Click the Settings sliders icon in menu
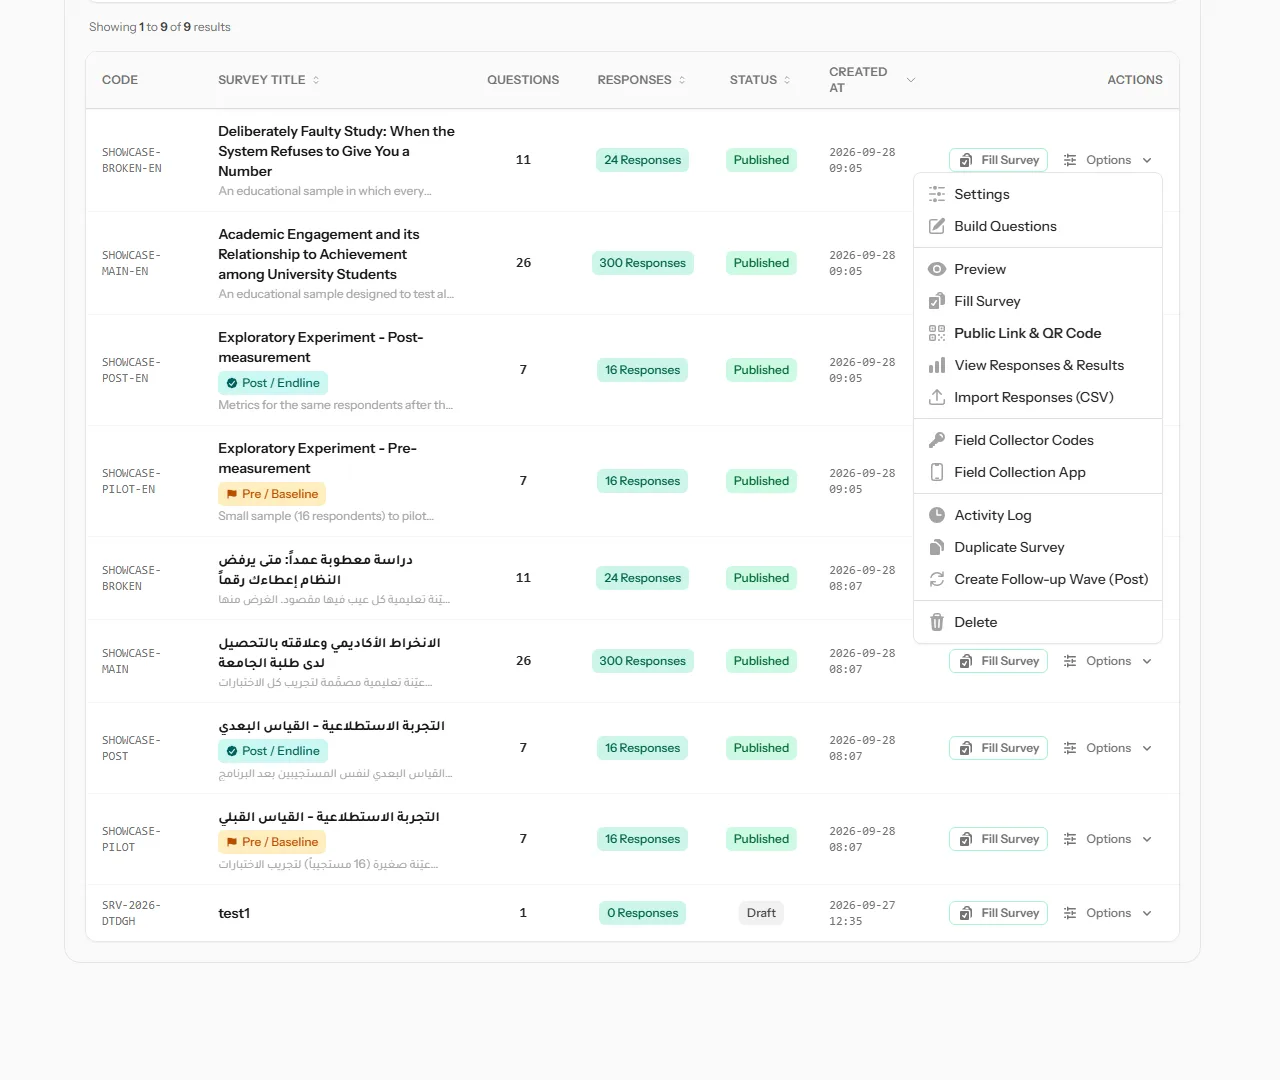This screenshot has width=1280, height=1080. tap(937, 194)
